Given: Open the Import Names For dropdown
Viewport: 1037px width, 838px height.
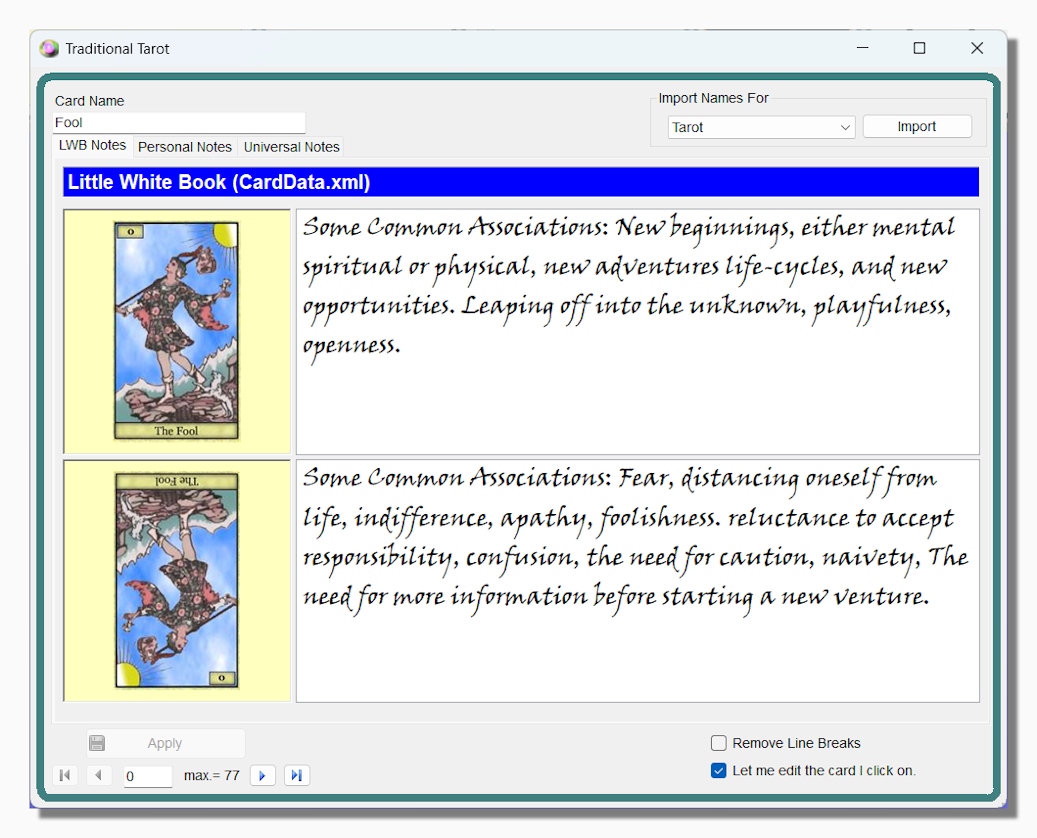Looking at the screenshot, I should coord(761,127).
